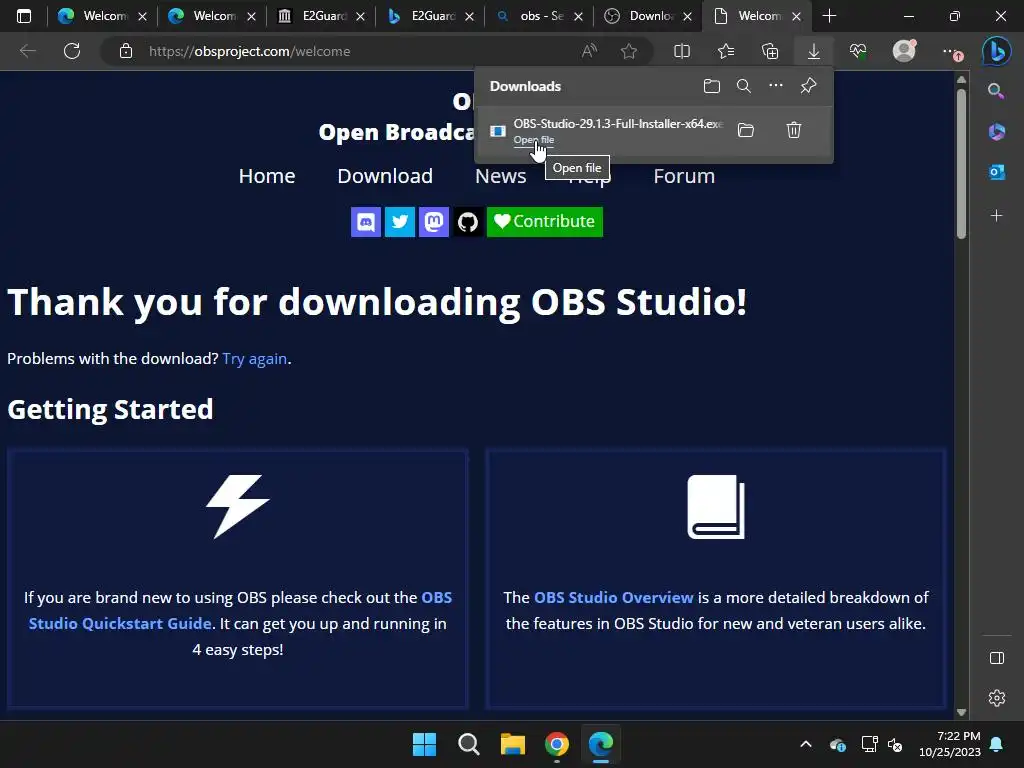1024x768 pixels.
Task: Go to Home in site navigation
Action: pos(266,176)
